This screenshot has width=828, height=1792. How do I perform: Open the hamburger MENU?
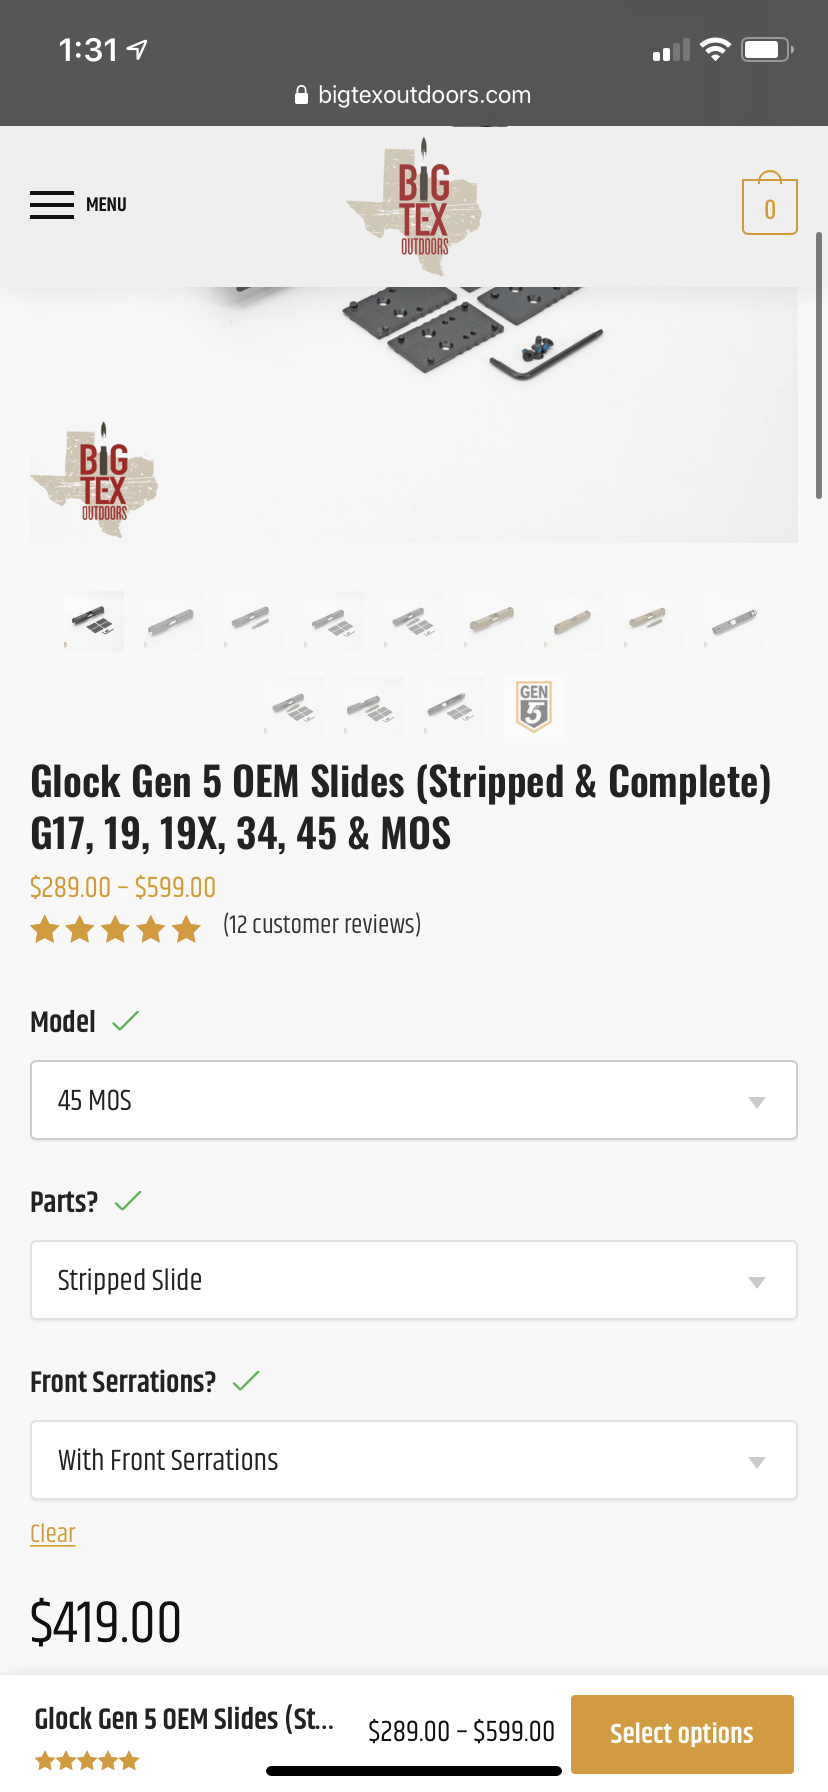(x=78, y=205)
